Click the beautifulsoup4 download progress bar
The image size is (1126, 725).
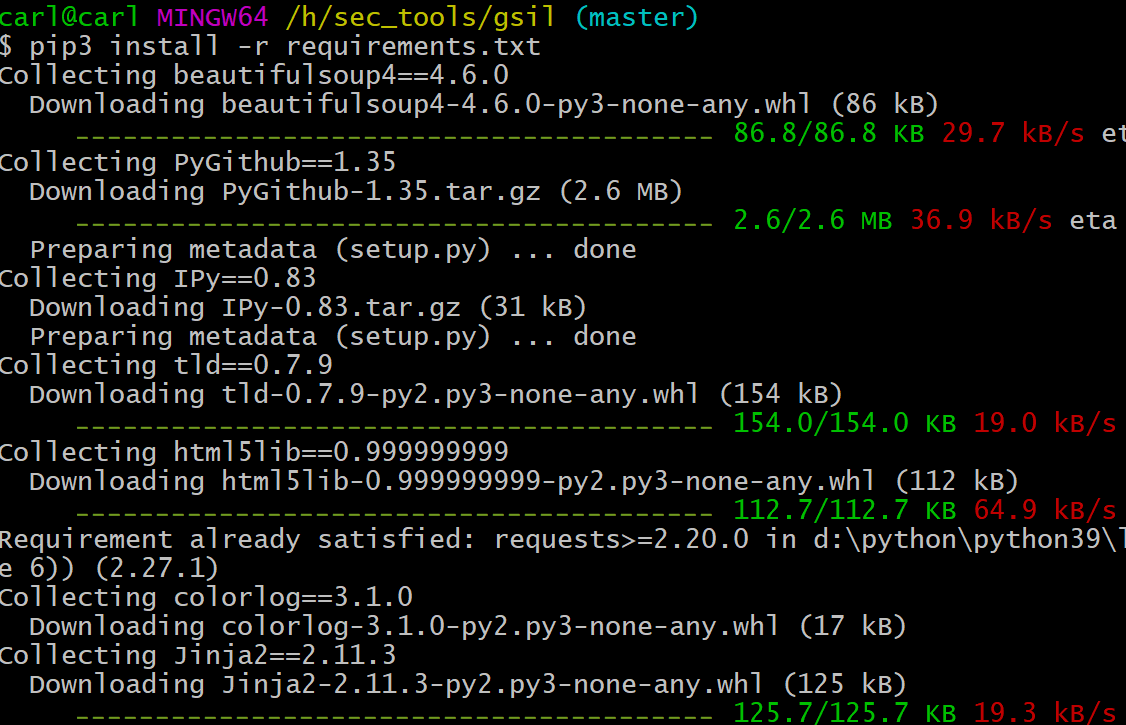click(x=394, y=137)
